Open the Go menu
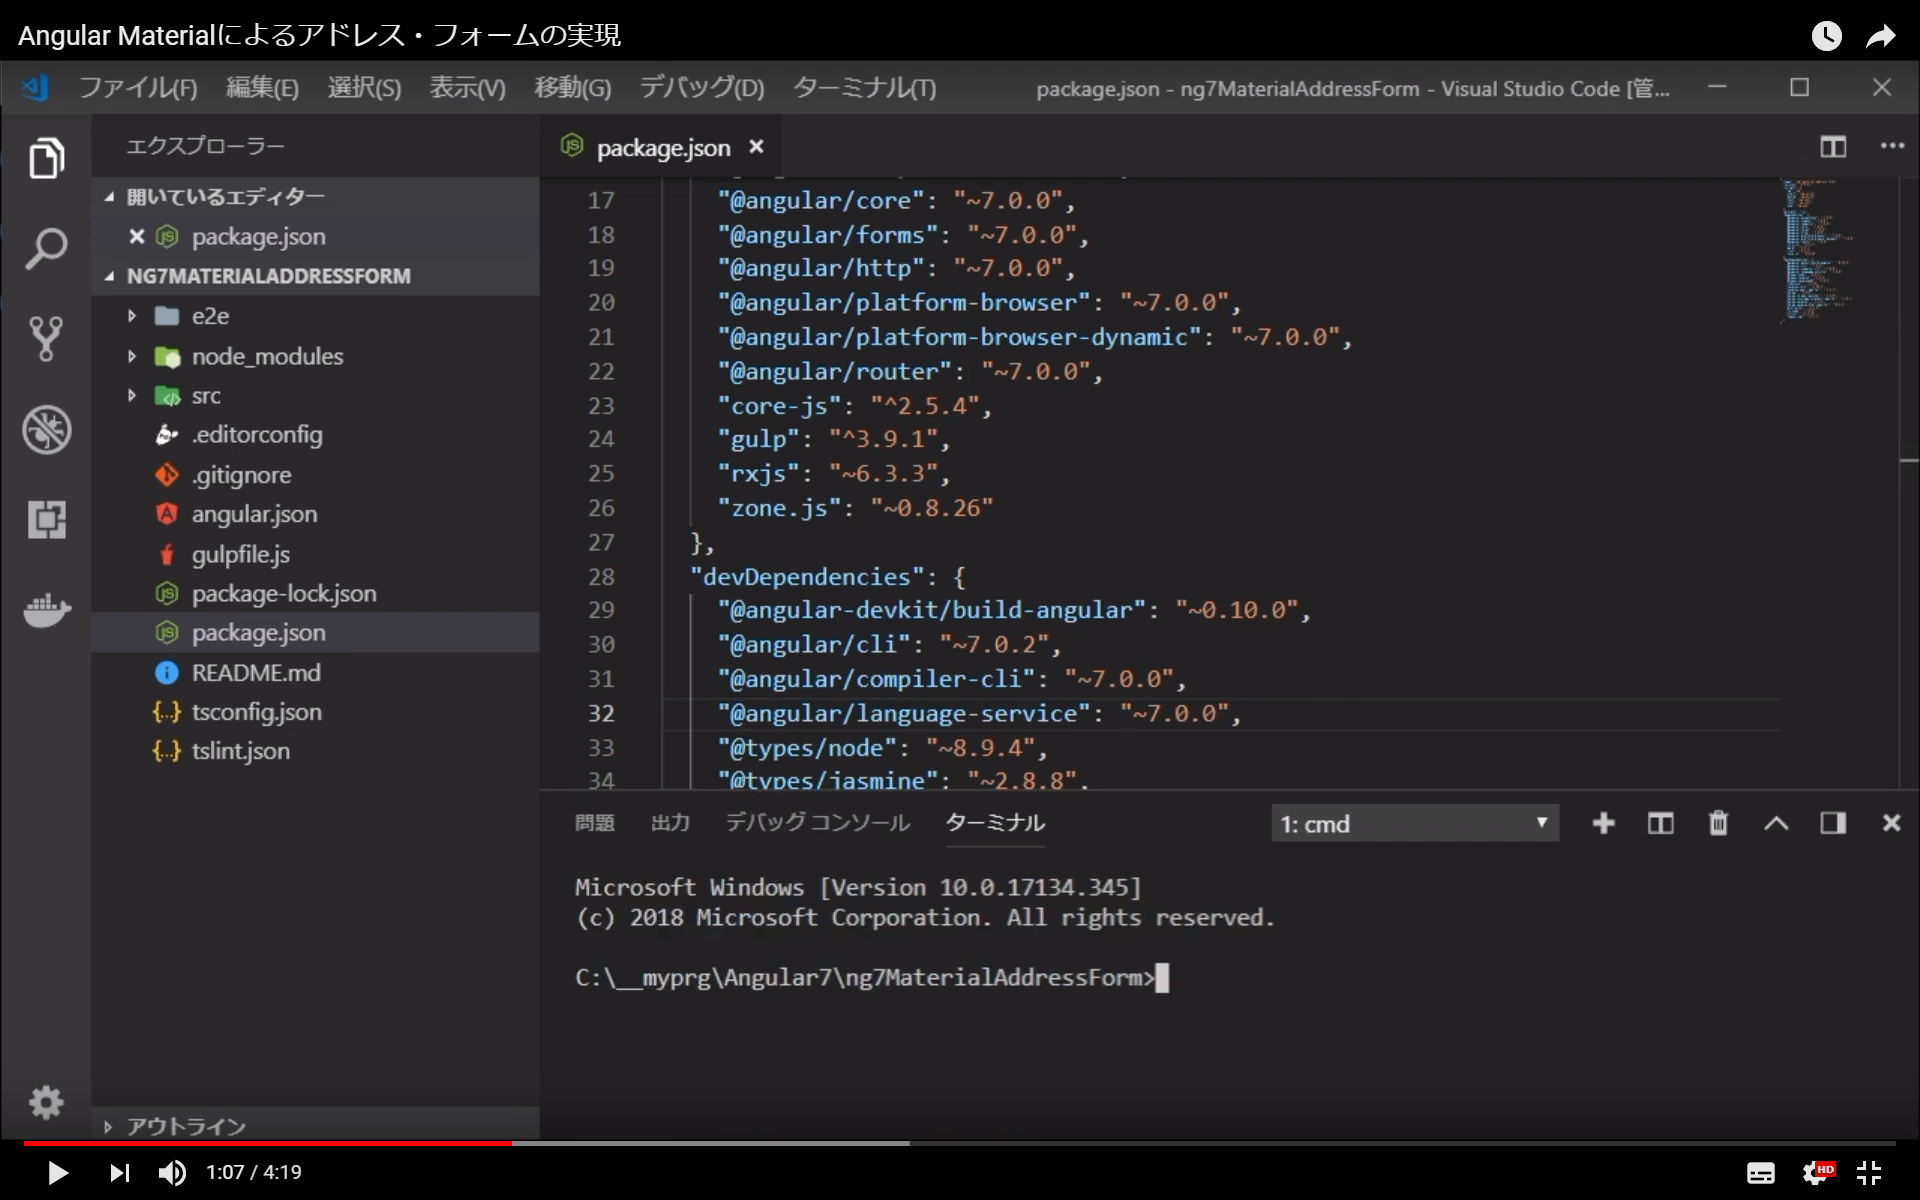Viewport: 1920px width, 1200px height. pos(573,88)
